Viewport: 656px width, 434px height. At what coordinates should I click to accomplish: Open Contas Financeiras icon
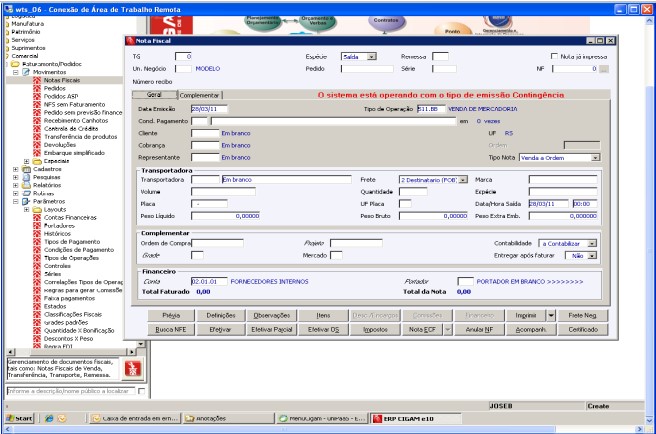click(37, 218)
